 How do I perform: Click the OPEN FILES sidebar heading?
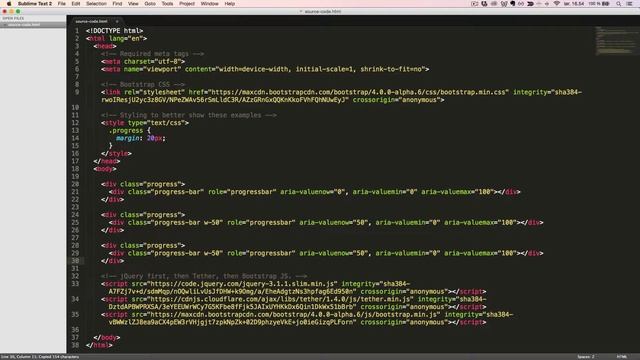click(x=13, y=18)
